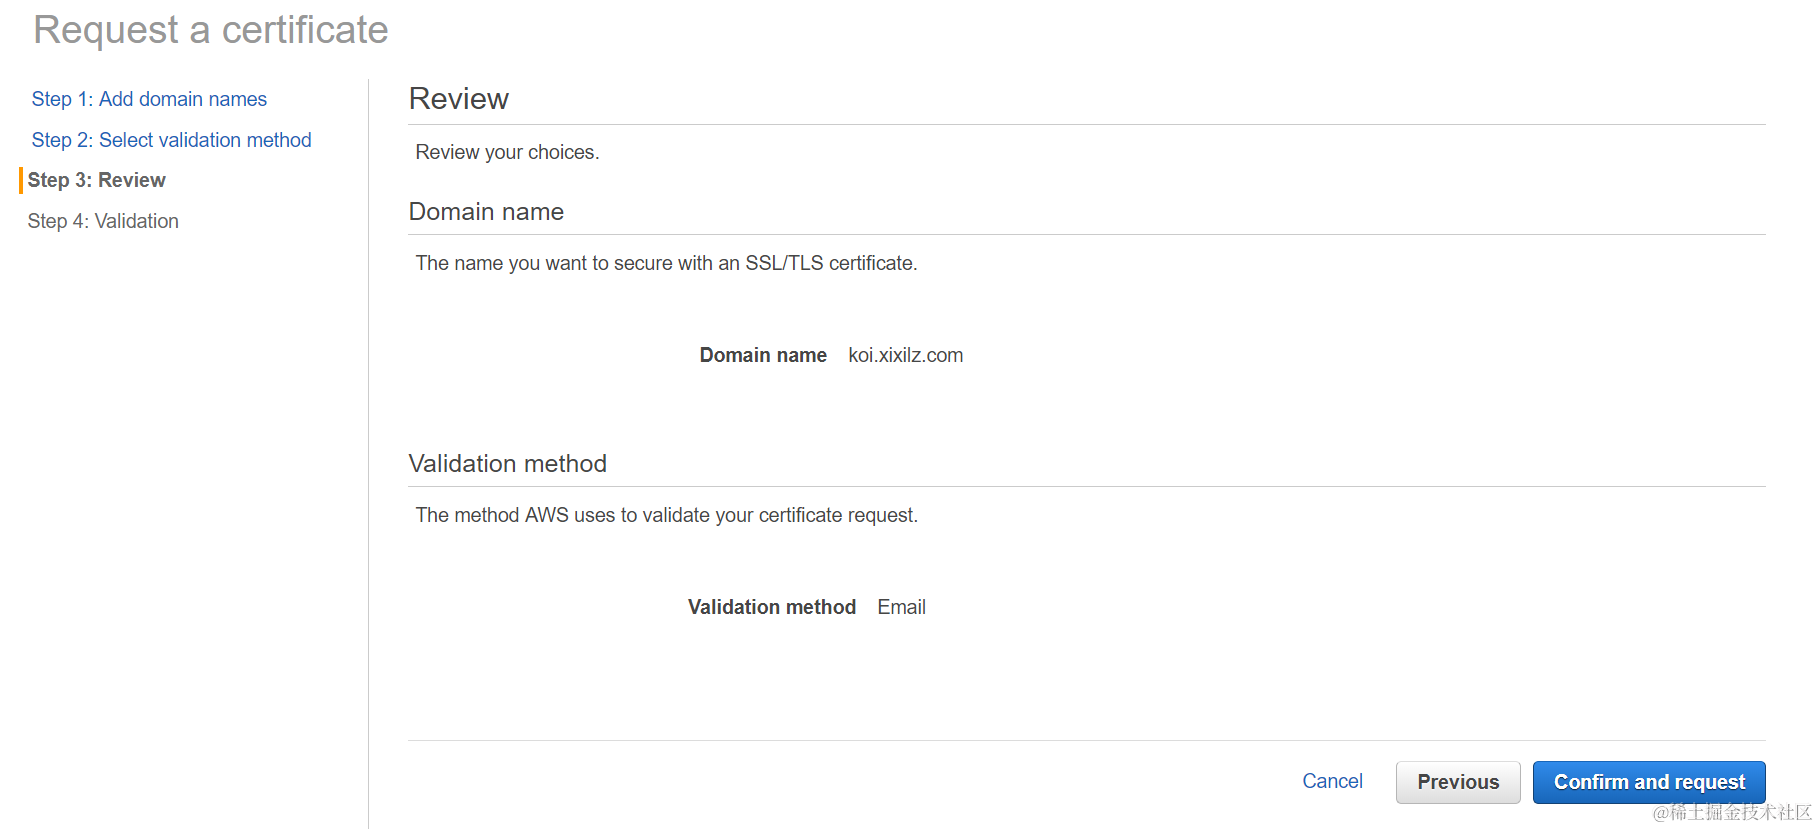
Task: Click the bold Domain name field label
Action: 762,355
